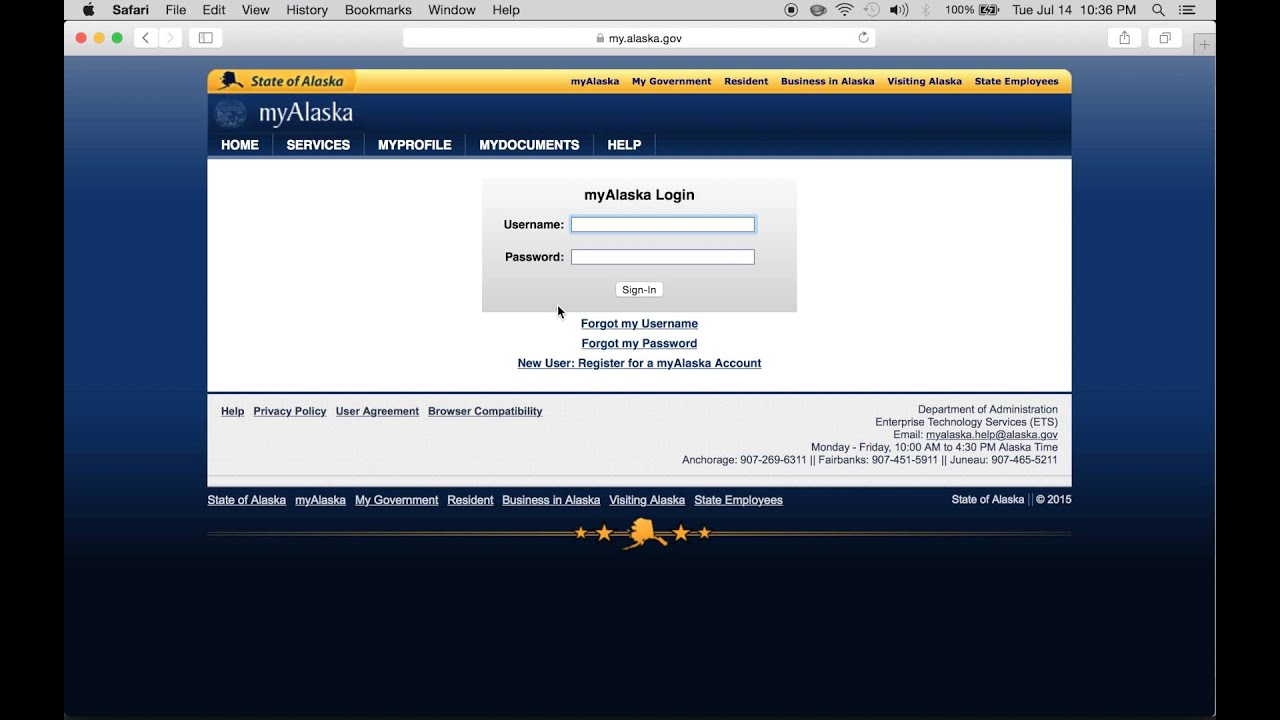Open the MYDOCUMENTS tab
Image resolution: width=1280 pixels, height=720 pixels.
pos(529,145)
